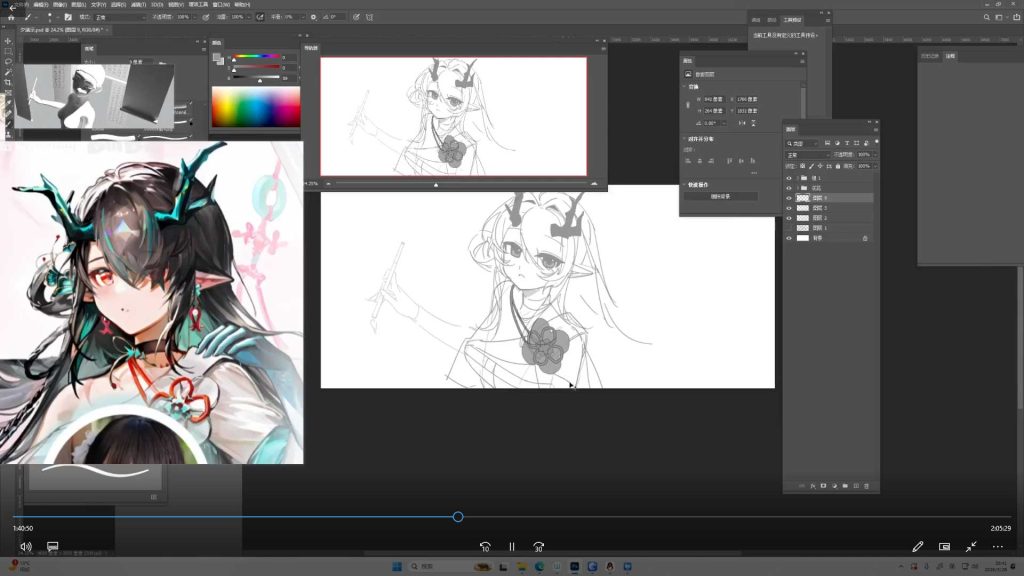Open the 窗口 menu

[221, 5]
